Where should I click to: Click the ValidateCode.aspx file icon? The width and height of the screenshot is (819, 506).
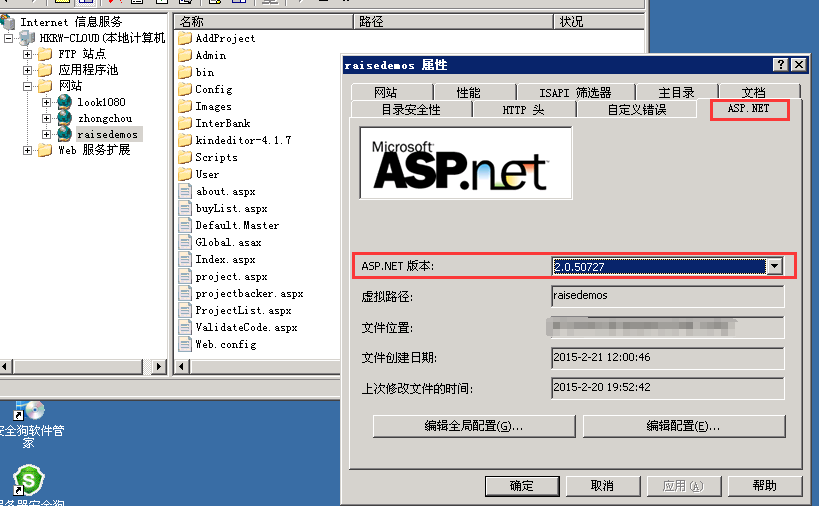coord(185,327)
